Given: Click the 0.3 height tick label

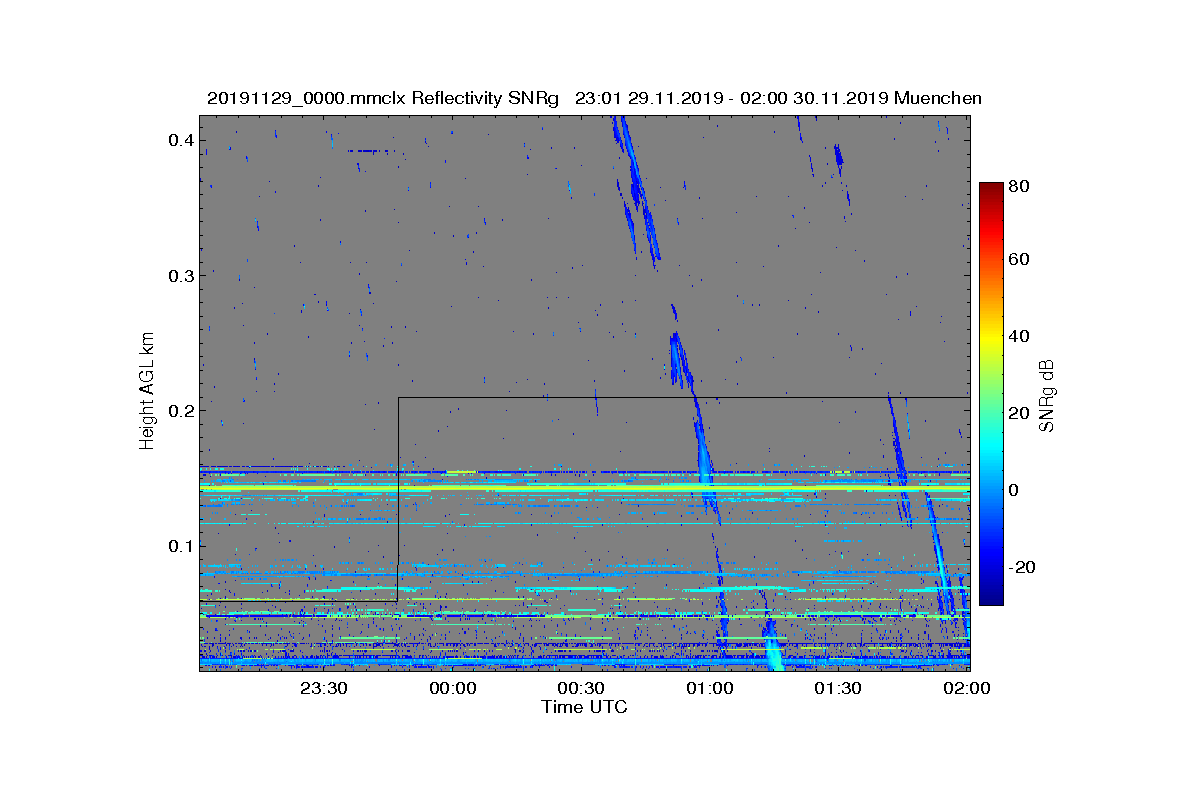Looking at the screenshot, I should click(x=180, y=275).
